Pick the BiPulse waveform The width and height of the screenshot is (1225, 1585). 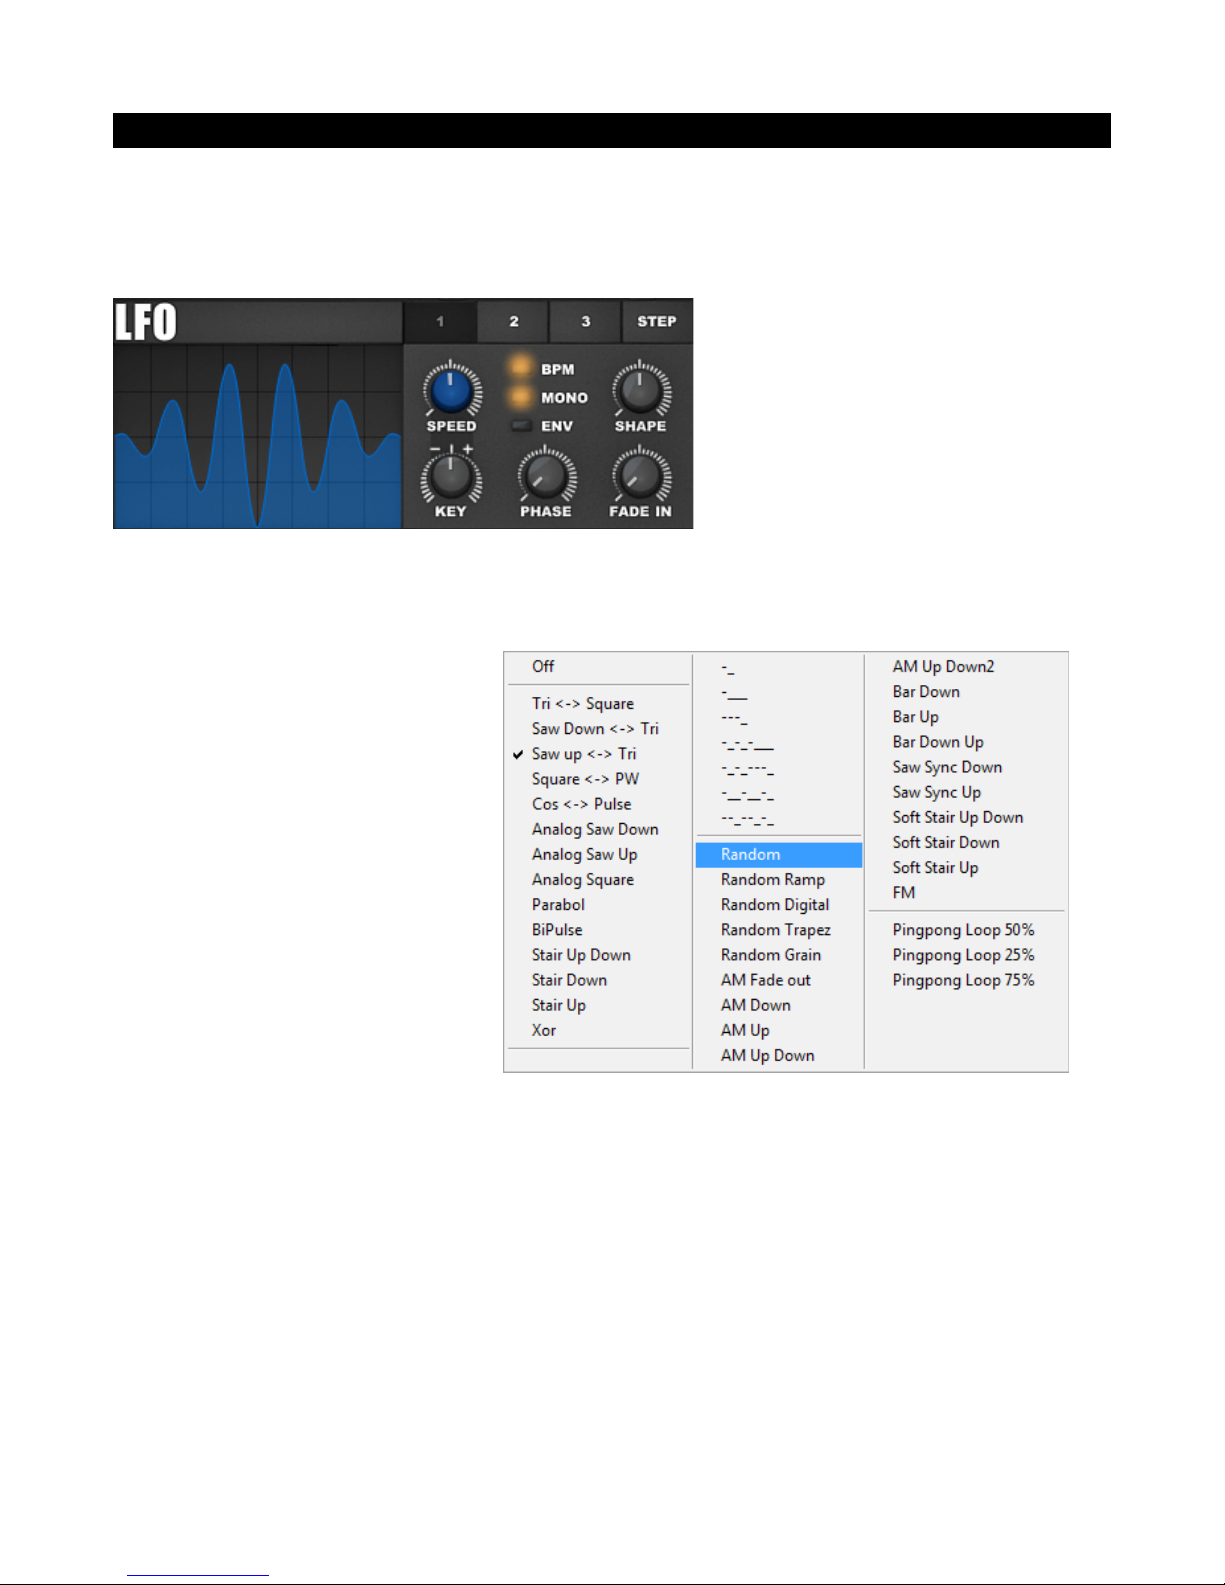tap(557, 930)
